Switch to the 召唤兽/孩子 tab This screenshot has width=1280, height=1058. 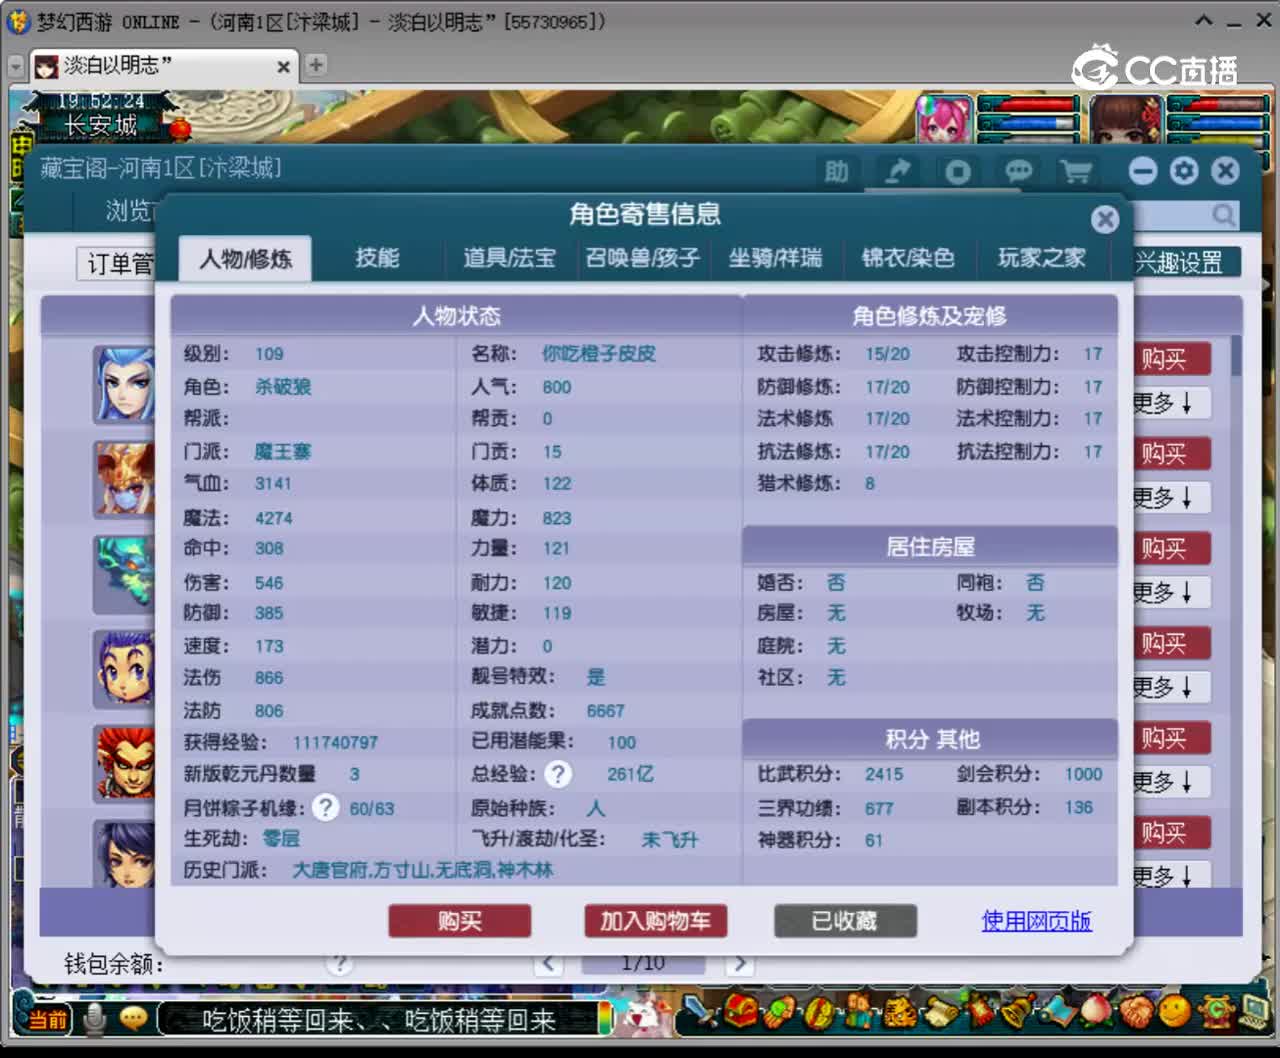tap(643, 258)
